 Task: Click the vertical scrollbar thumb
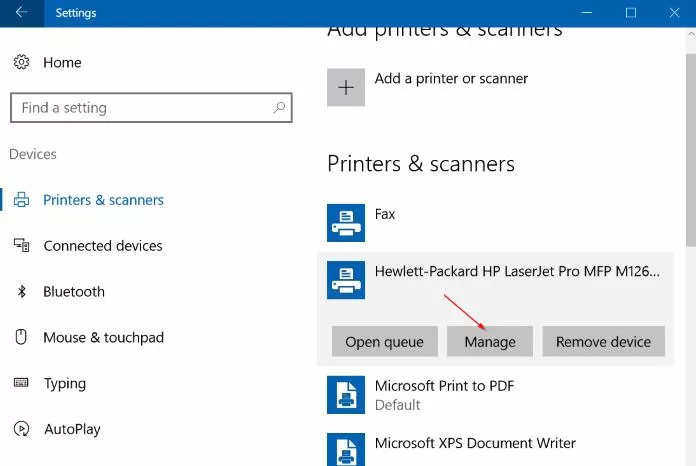click(x=691, y=150)
